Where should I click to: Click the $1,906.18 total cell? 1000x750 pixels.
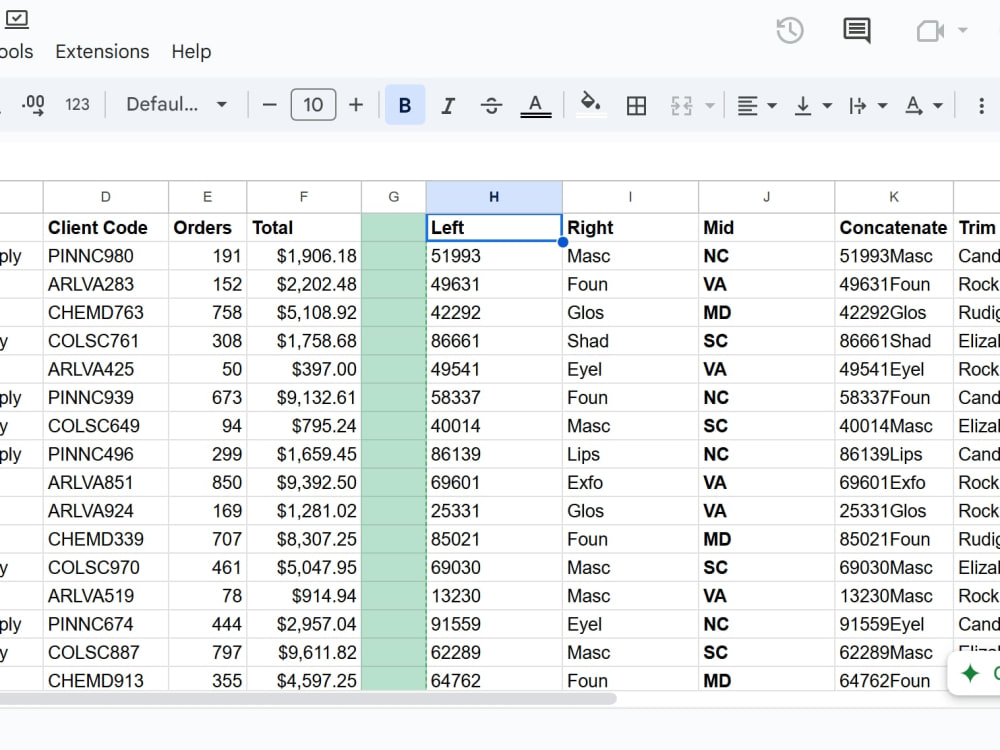tap(304, 256)
